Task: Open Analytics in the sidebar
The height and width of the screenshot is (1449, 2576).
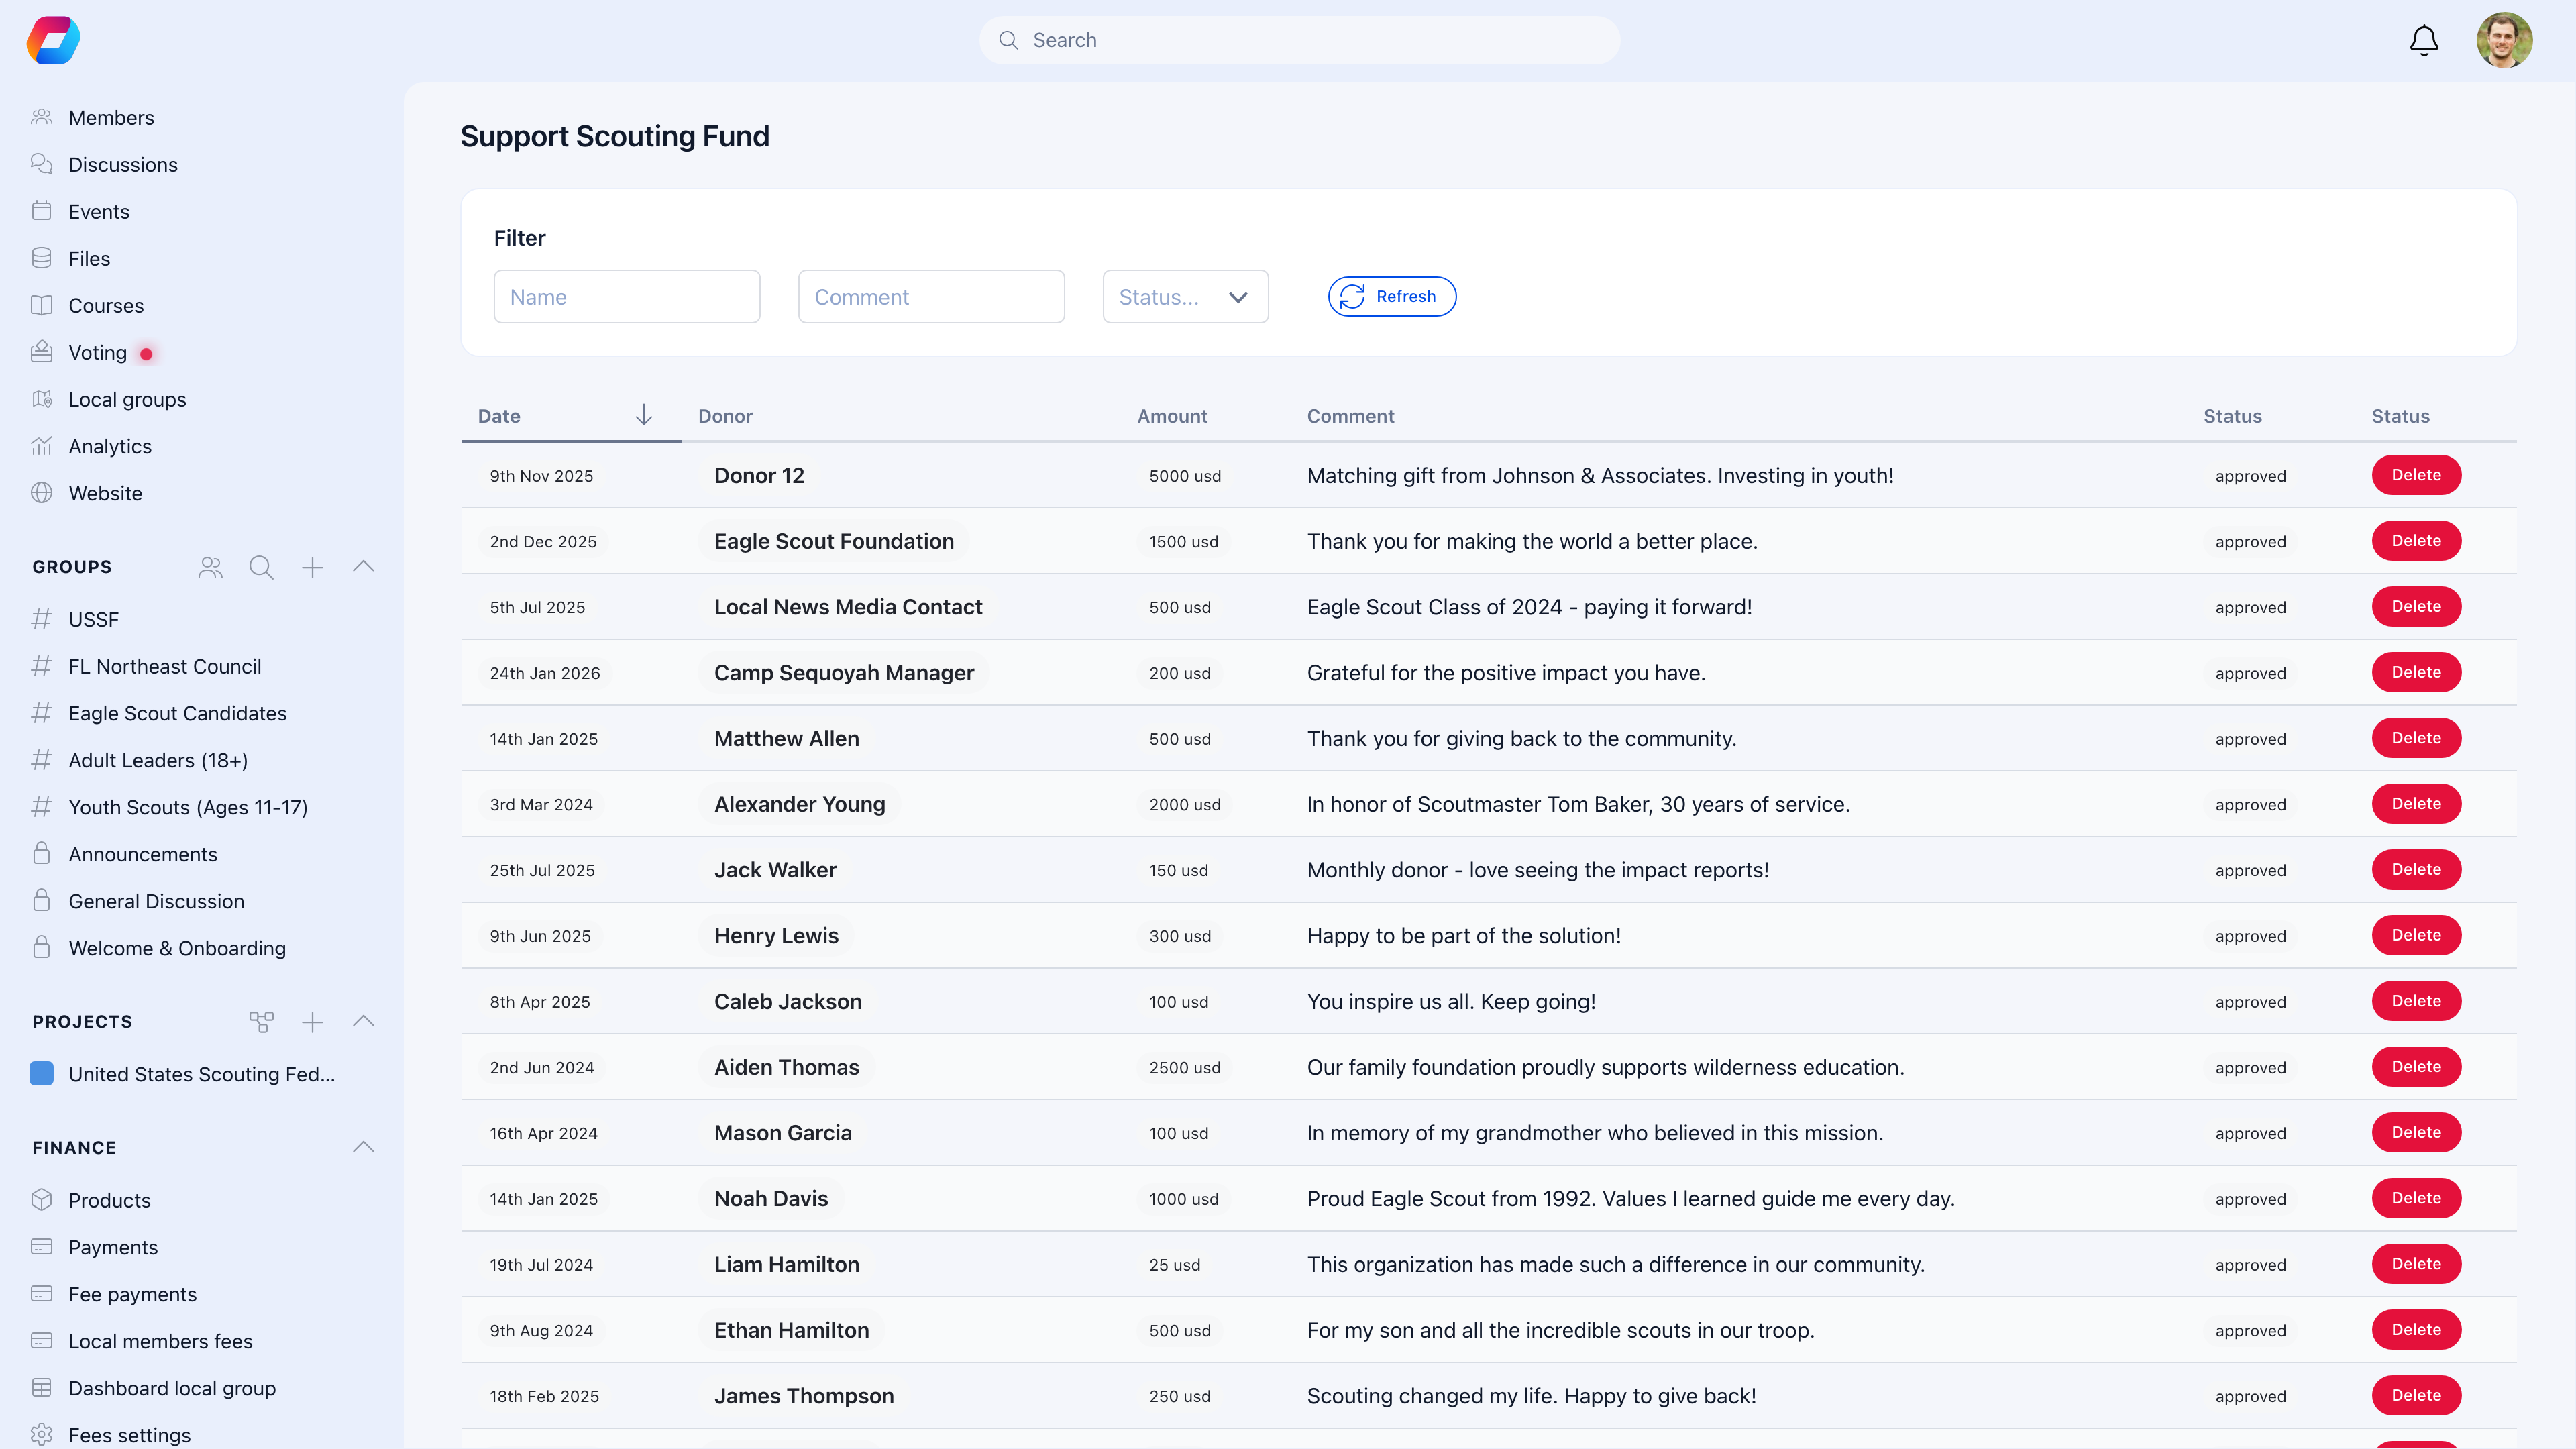Action: tap(110, 446)
